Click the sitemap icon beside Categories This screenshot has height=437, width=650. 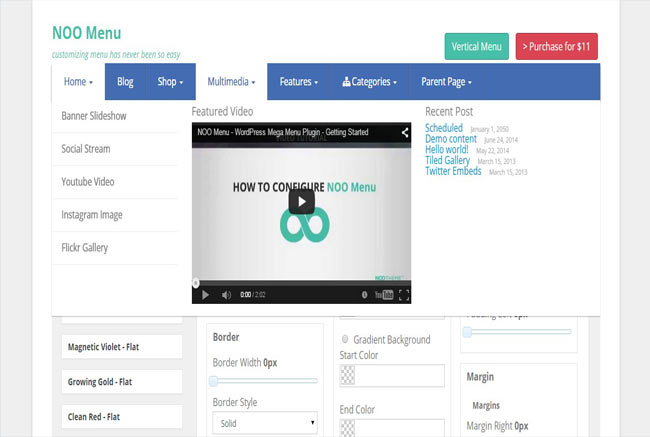(x=346, y=82)
